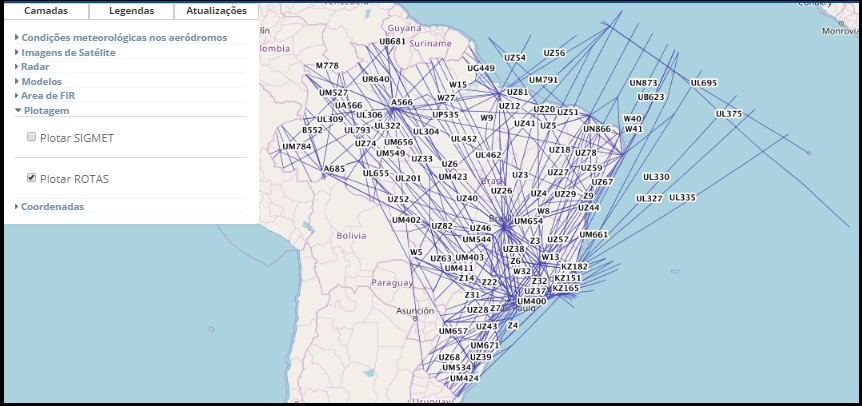862x406 pixels.
Task: Click the UM402 route label
Action: pyautogui.click(x=407, y=220)
